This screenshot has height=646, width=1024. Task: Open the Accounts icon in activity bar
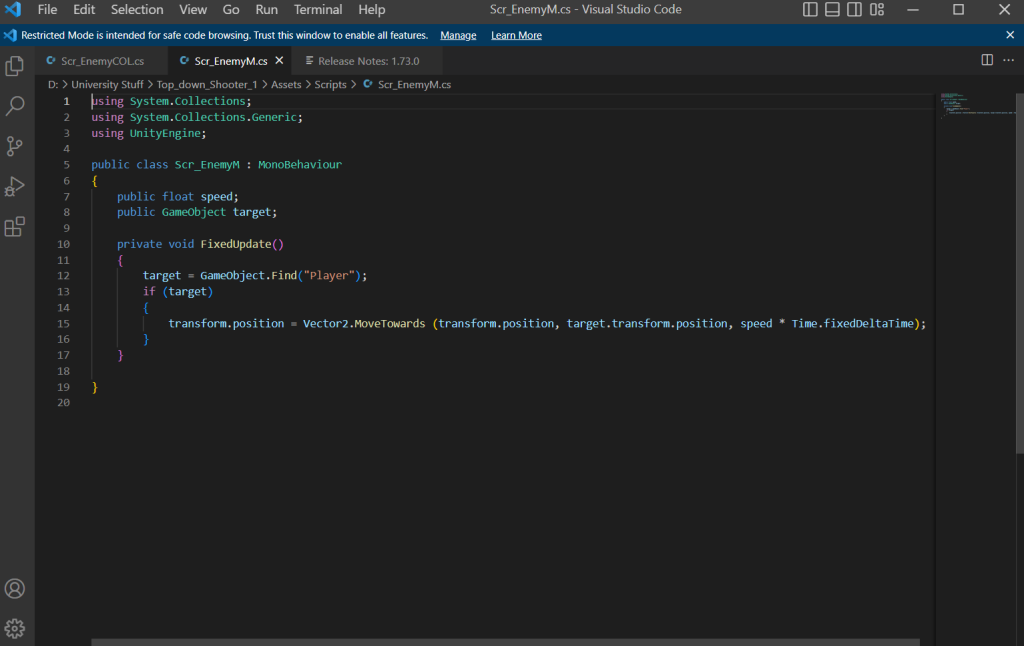pyautogui.click(x=15, y=589)
